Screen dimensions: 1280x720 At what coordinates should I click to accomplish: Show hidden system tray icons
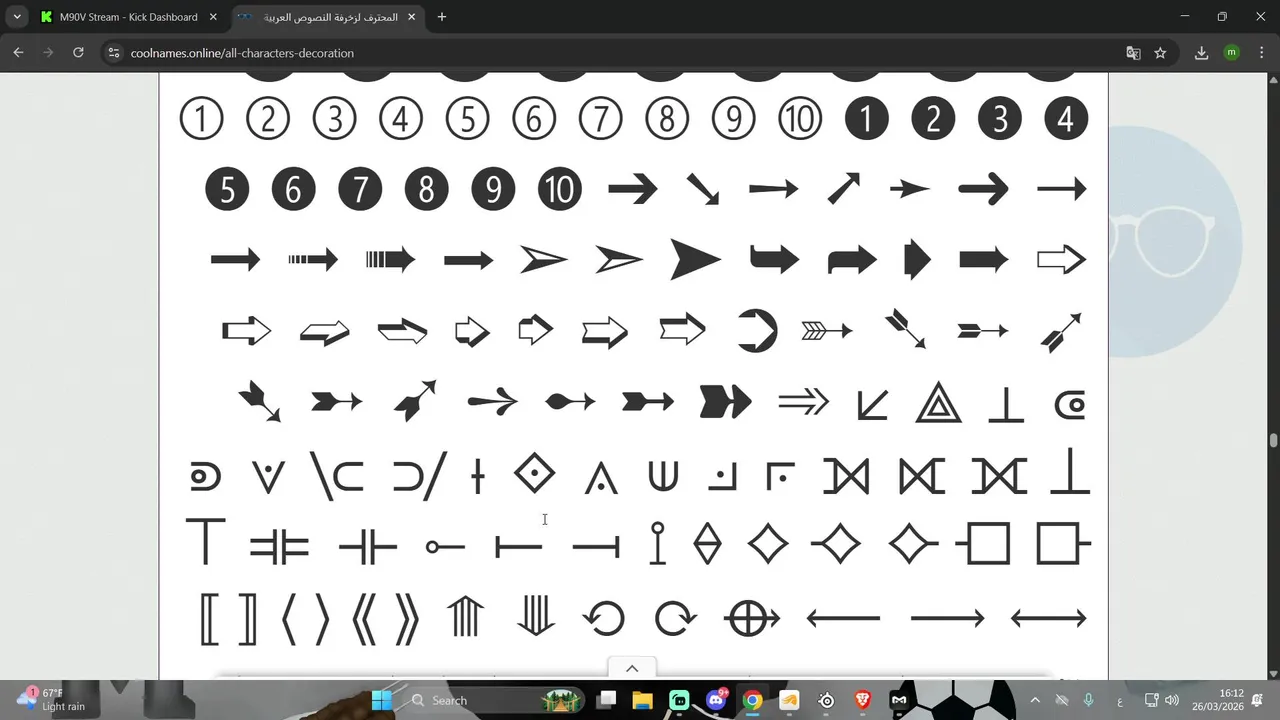click(1035, 700)
